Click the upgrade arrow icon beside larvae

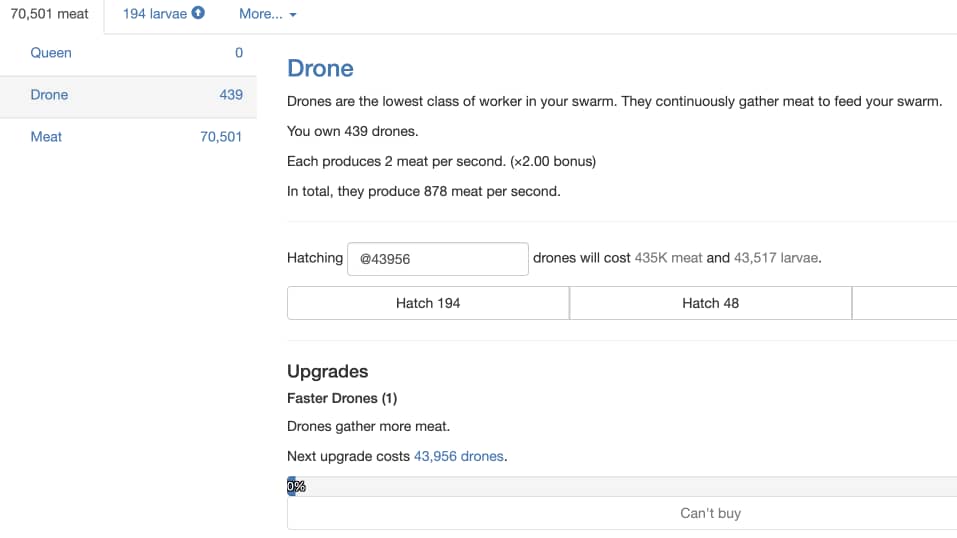point(198,14)
